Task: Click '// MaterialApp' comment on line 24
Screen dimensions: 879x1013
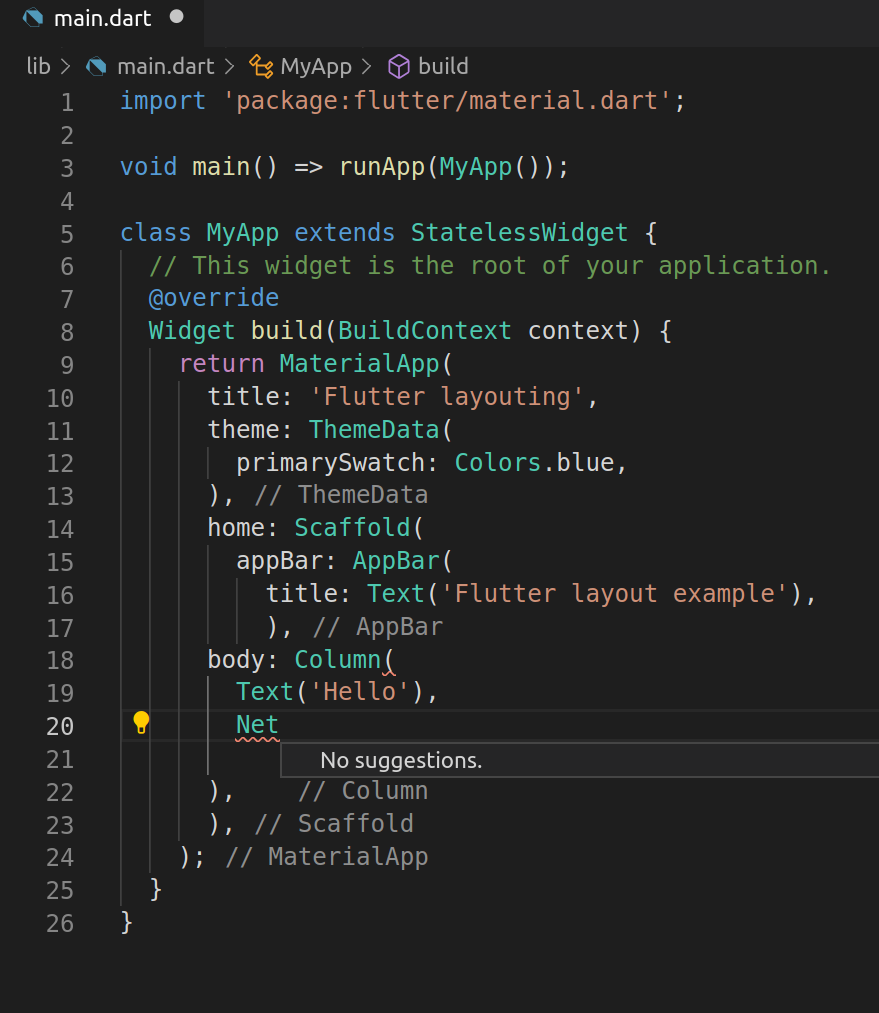Action: point(327,857)
